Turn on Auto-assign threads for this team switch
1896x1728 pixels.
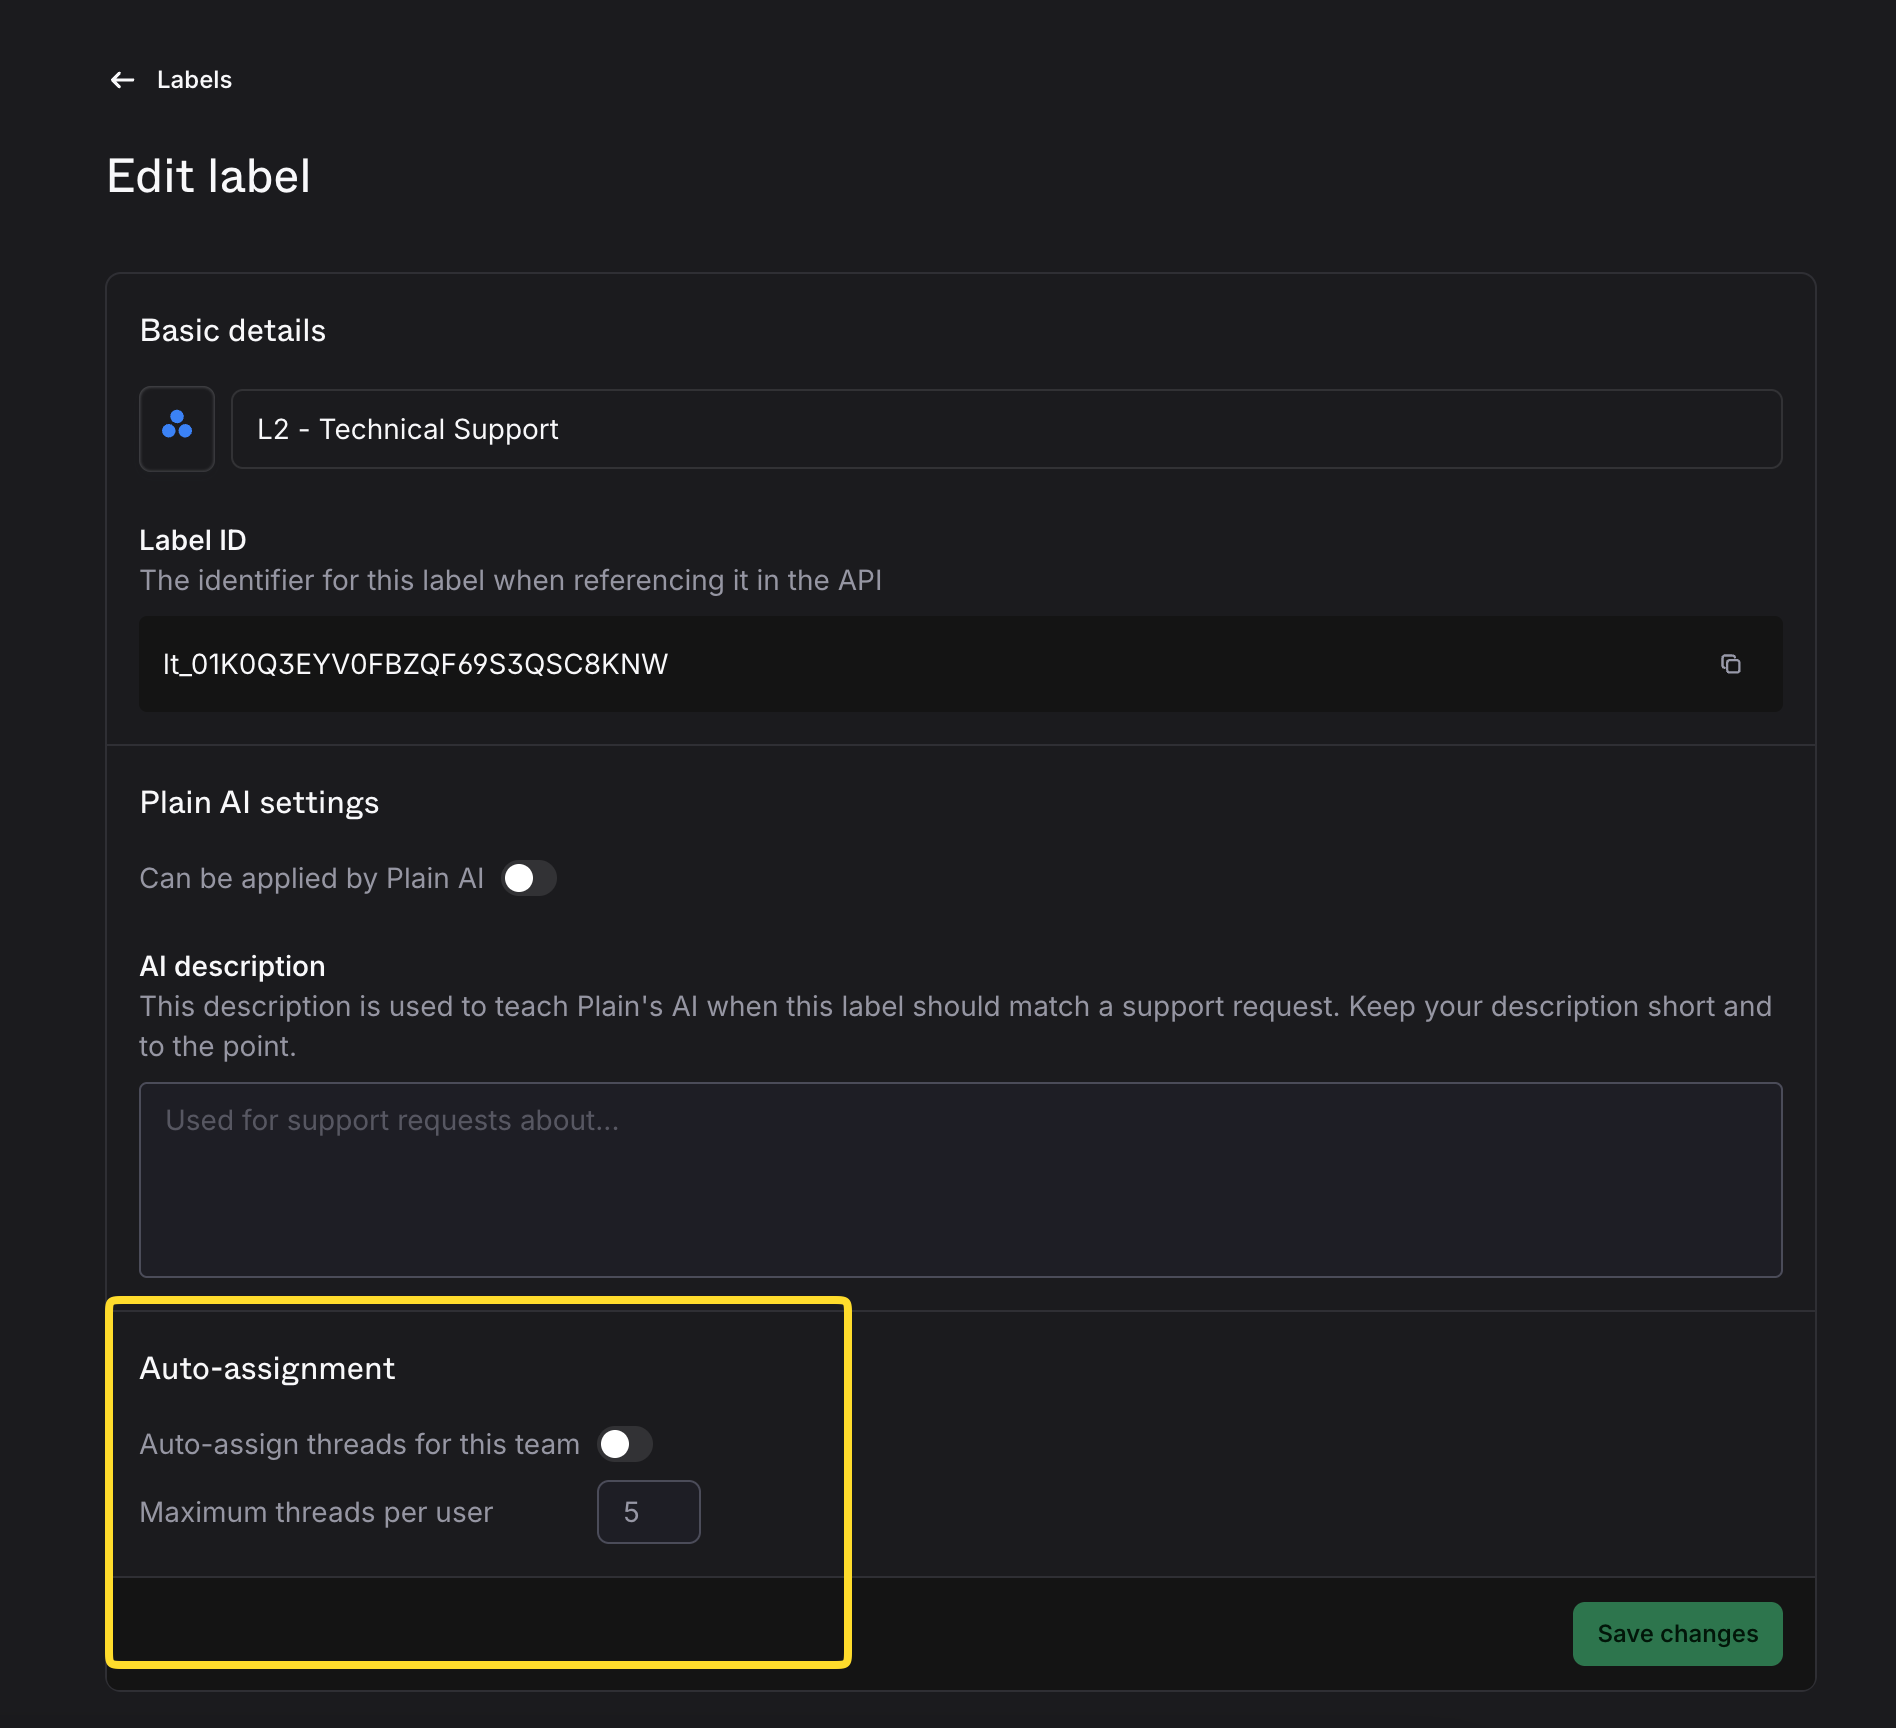(625, 1444)
